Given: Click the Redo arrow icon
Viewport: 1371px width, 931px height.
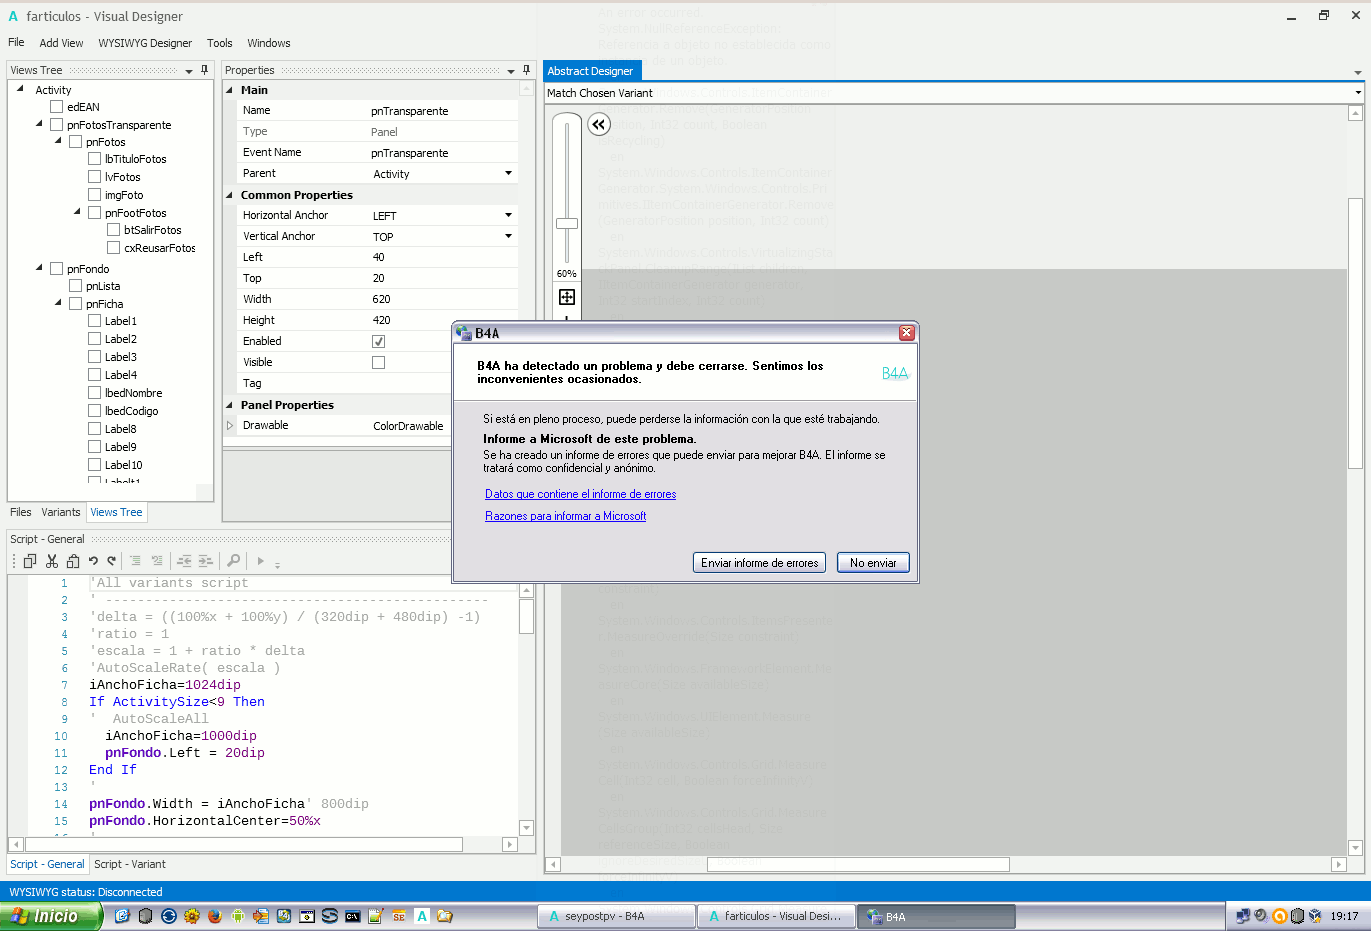Looking at the screenshot, I should [112, 561].
